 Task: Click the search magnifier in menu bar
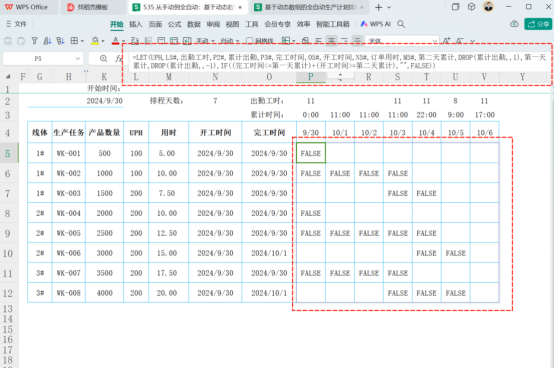[401, 24]
